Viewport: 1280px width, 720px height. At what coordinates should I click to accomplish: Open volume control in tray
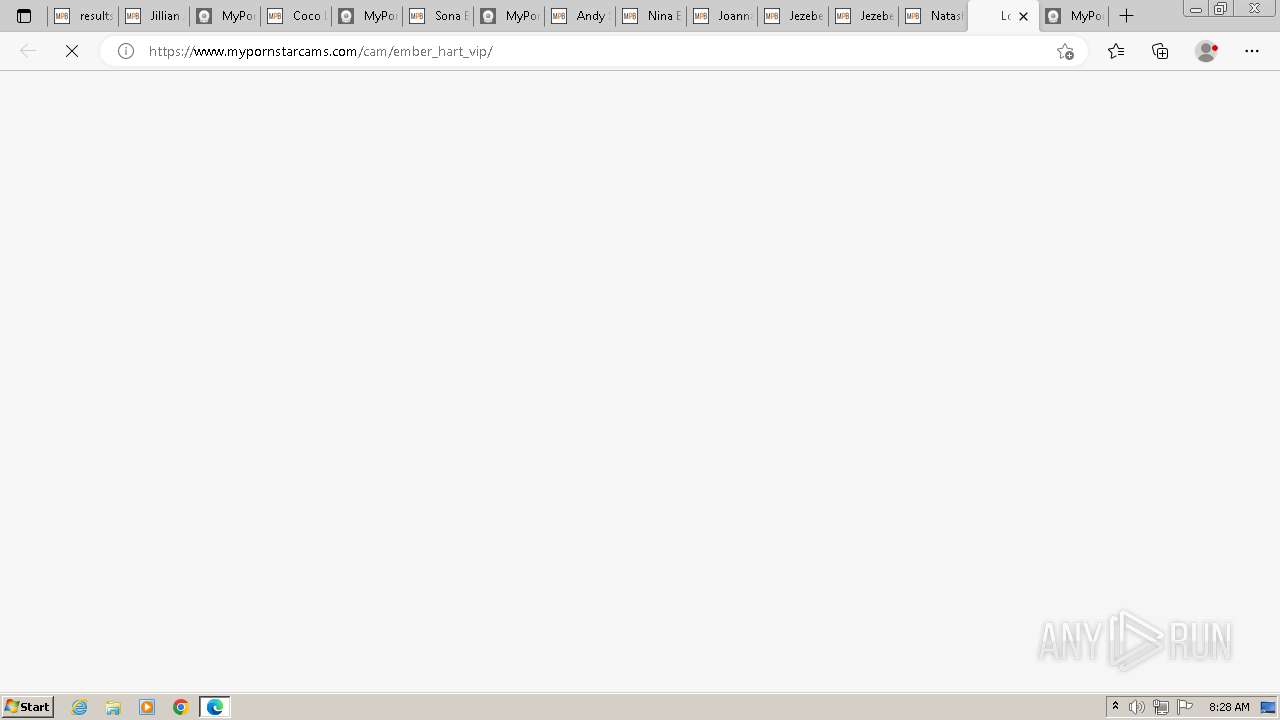click(1137, 707)
